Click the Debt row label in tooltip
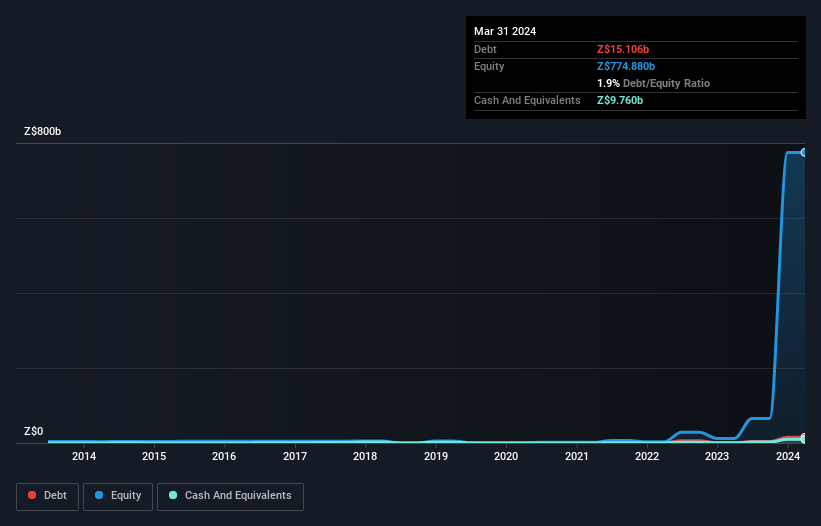The image size is (821, 526). tap(485, 49)
